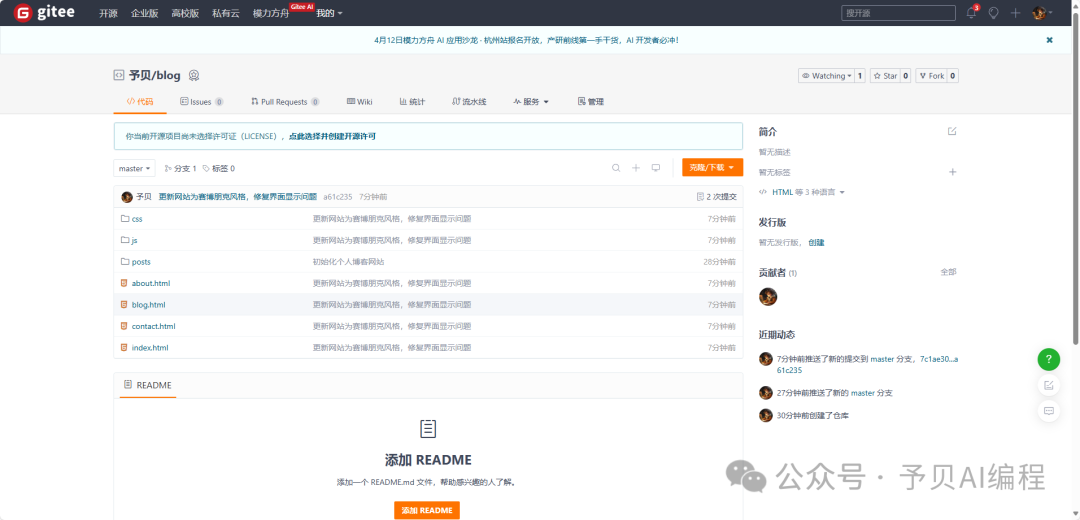Open the js folder
The height and width of the screenshot is (520, 1080).
click(134, 240)
